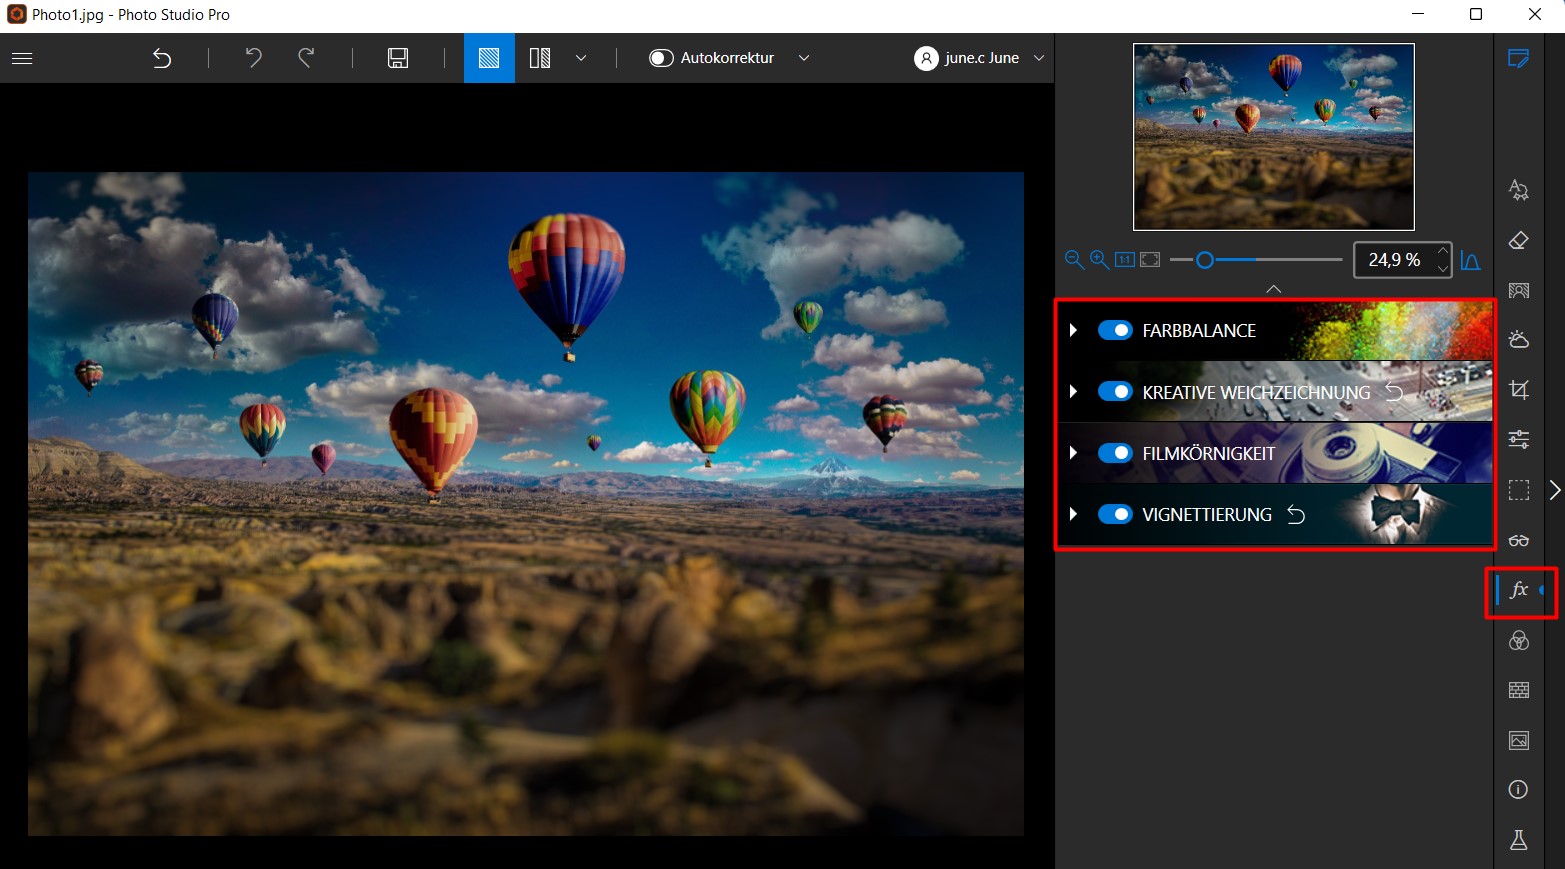Fit the image to screen
The image size is (1565, 869).
1150,260
